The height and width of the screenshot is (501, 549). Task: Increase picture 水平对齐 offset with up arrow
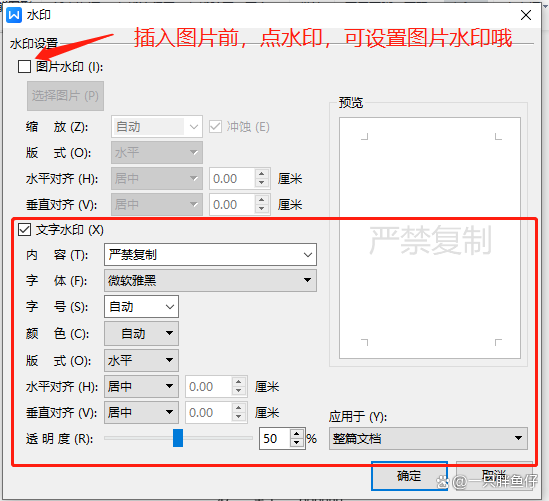click(262, 174)
